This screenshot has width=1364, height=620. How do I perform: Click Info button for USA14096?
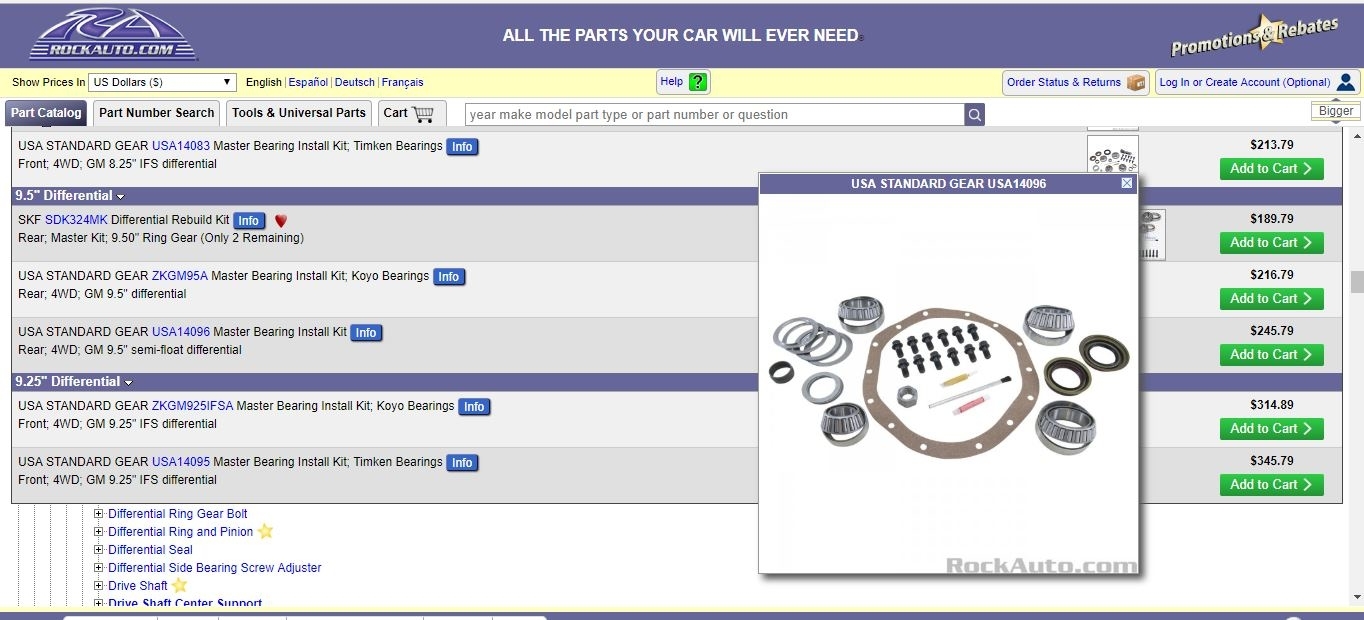point(366,333)
